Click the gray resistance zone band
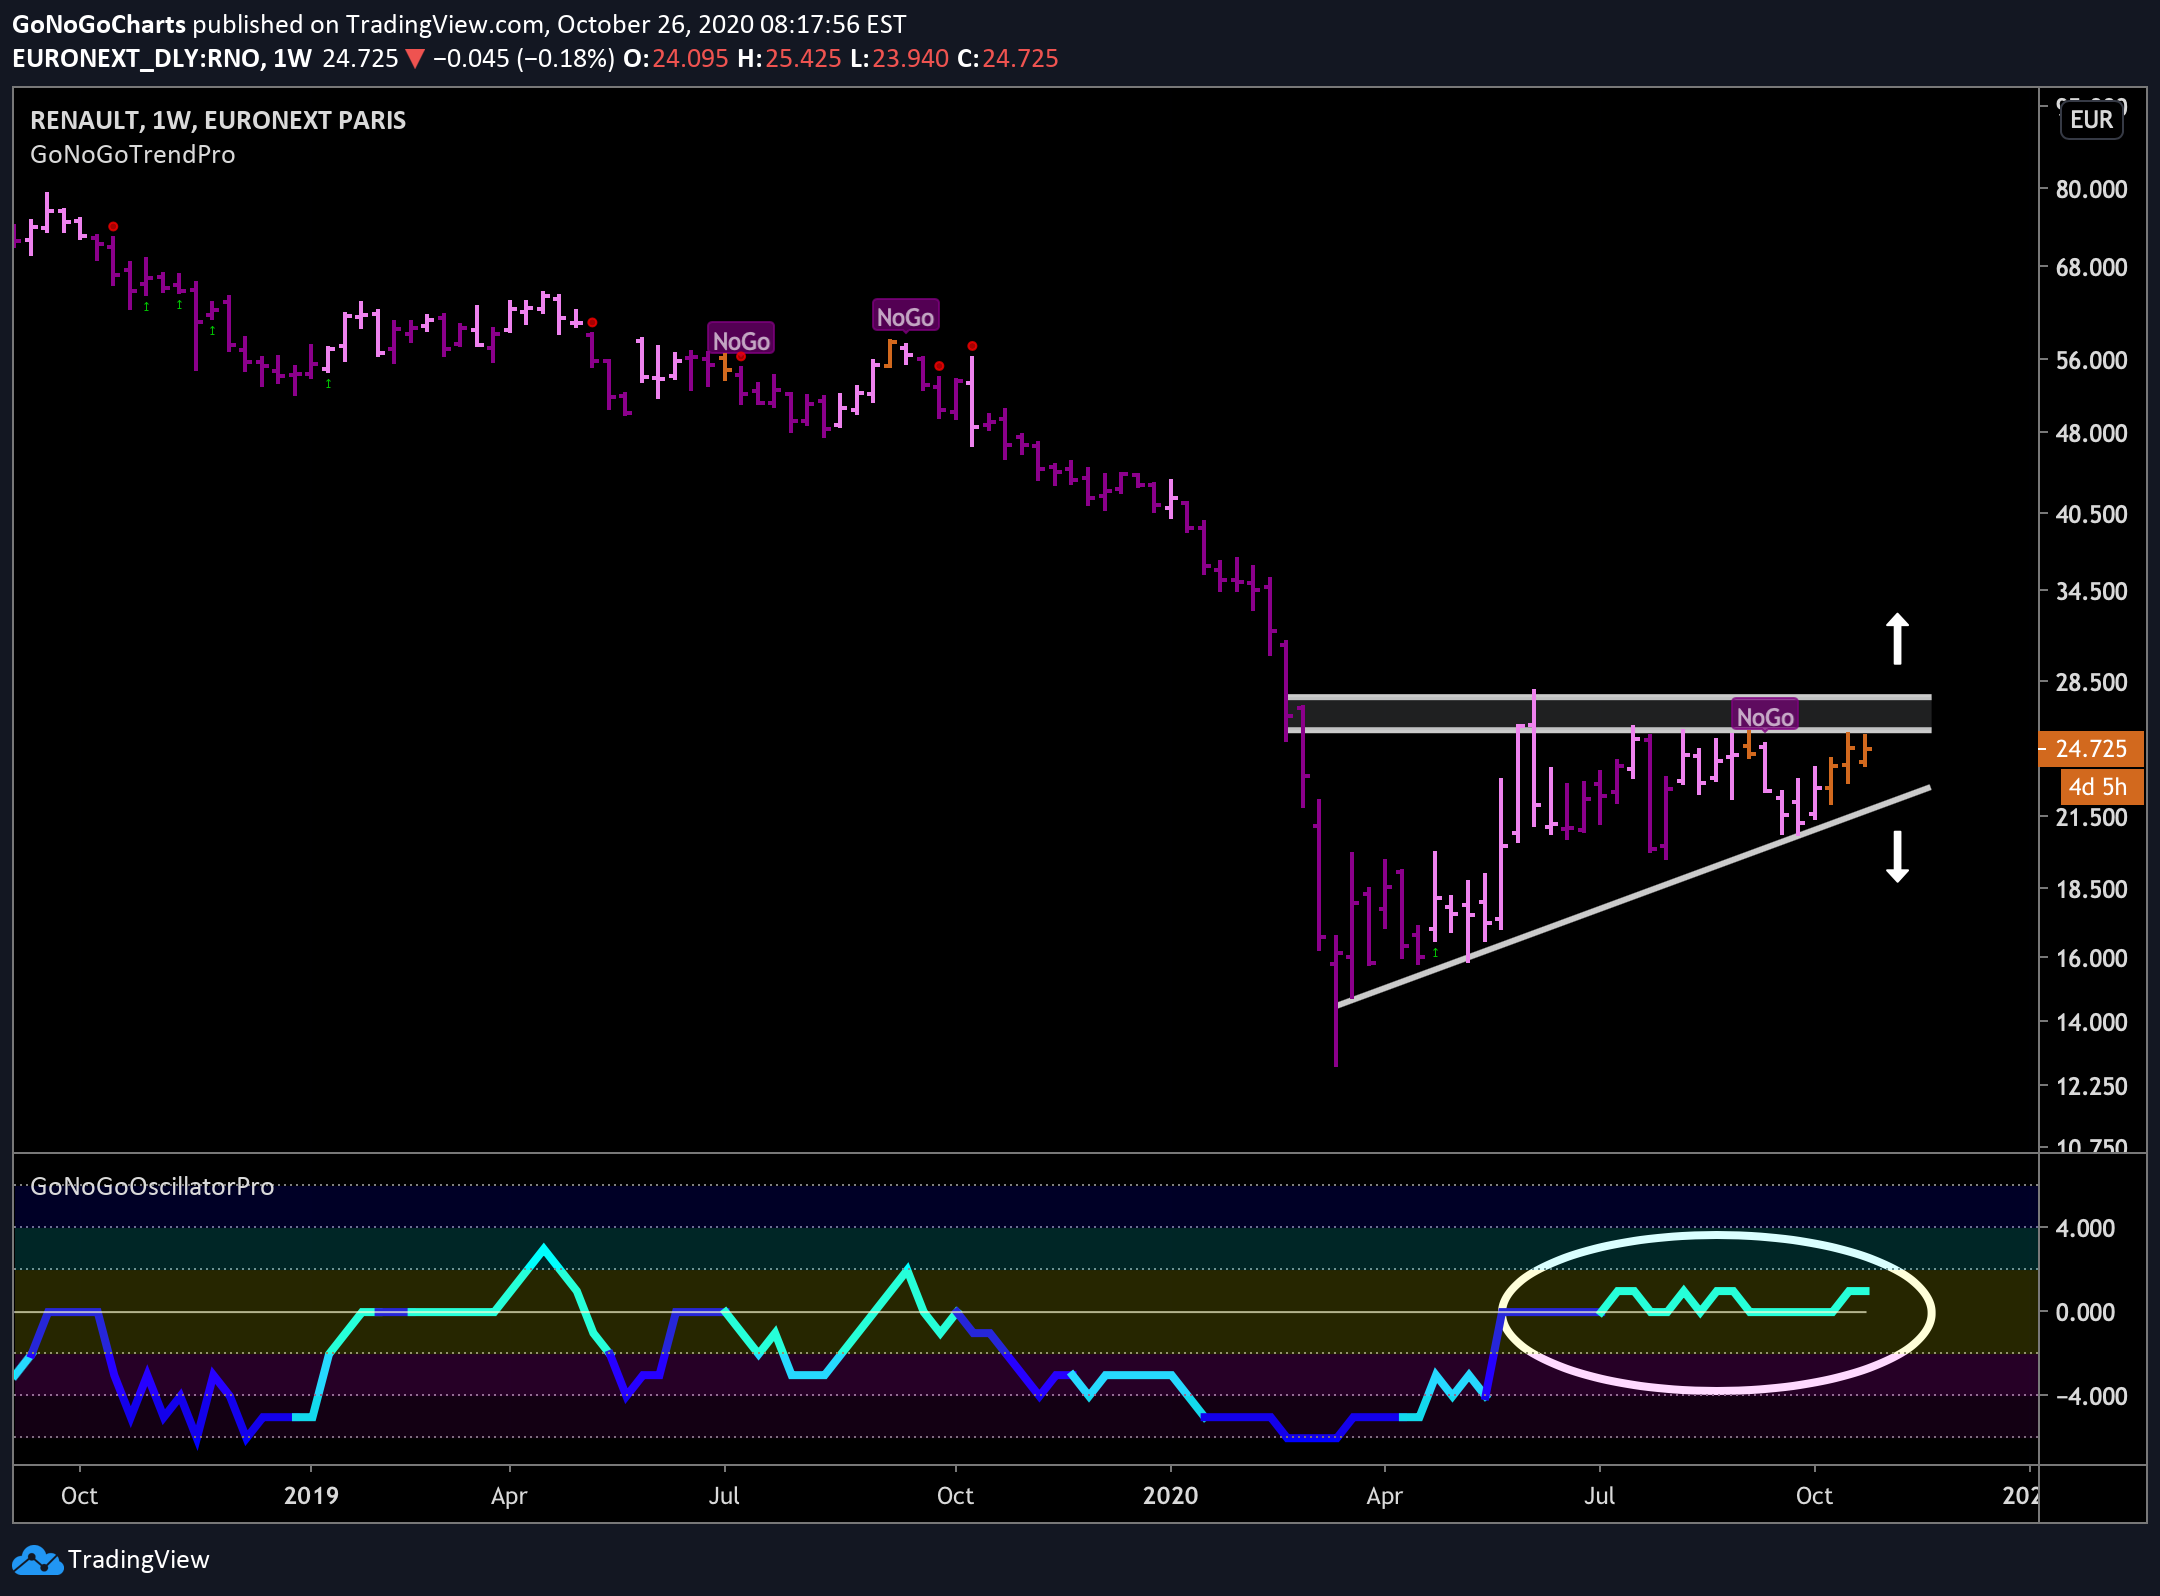 click(x=1609, y=714)
